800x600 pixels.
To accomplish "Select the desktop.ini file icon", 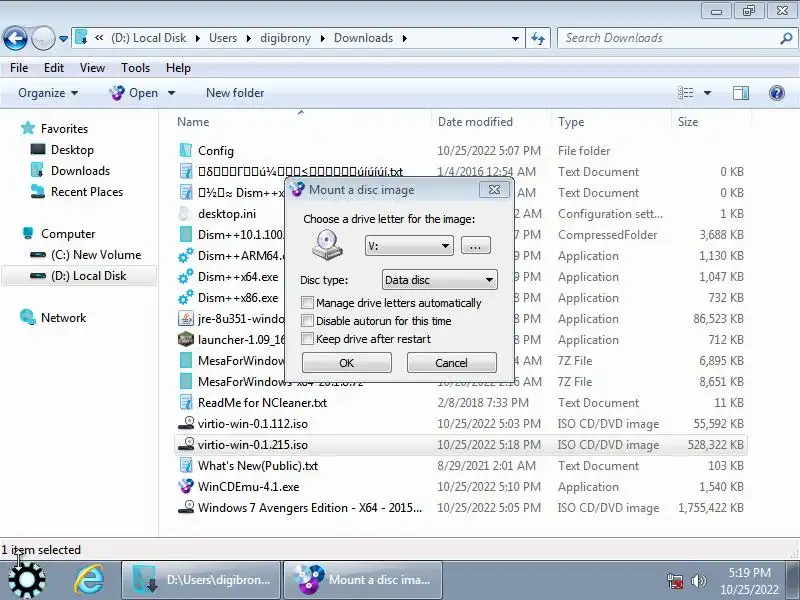I will click(186, 214).
